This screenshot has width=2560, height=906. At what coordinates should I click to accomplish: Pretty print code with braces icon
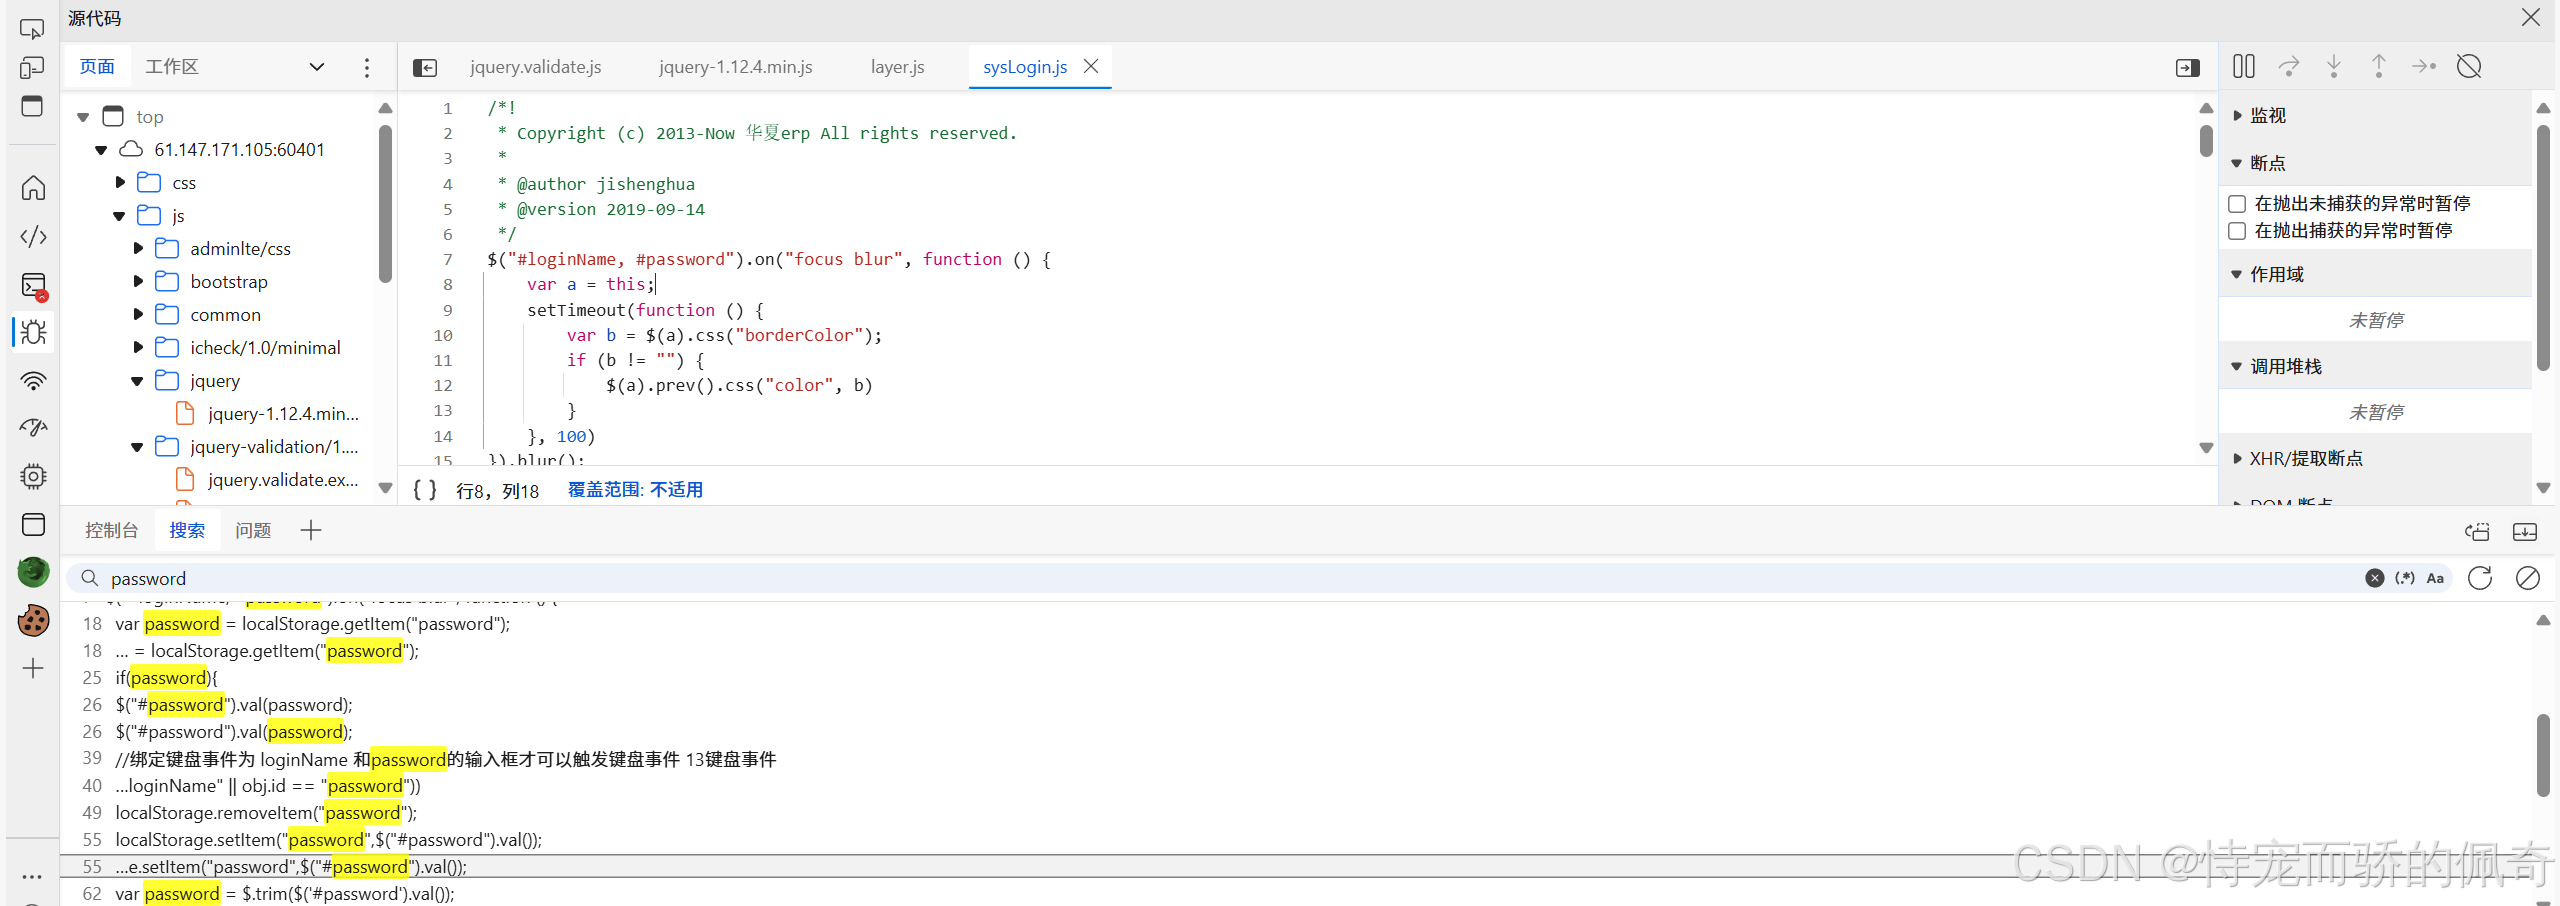(x=425, y=490)
